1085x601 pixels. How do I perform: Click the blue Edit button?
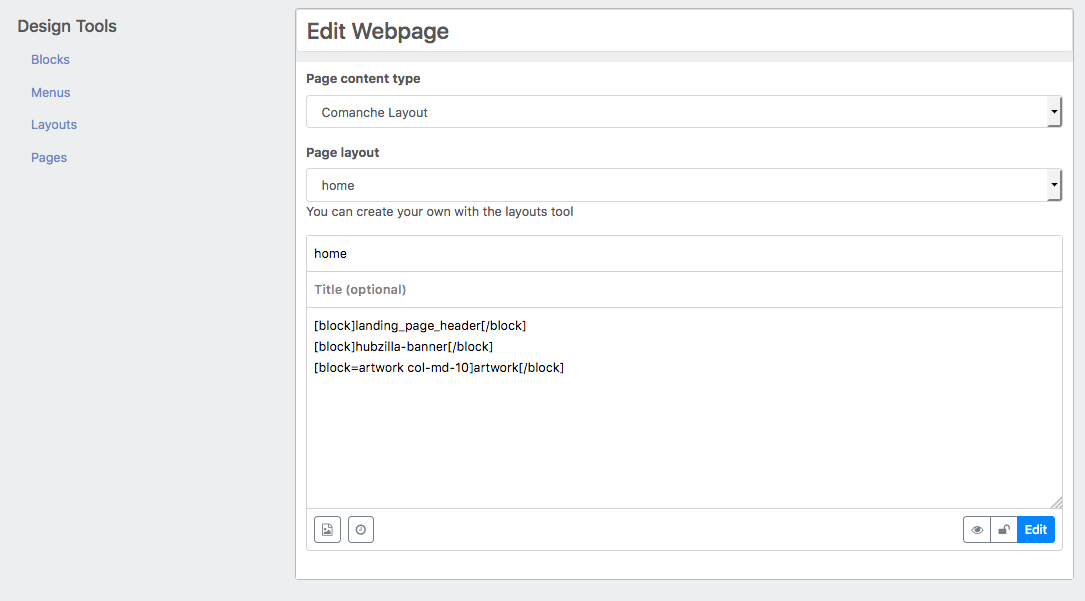(x=1035, y=529)
